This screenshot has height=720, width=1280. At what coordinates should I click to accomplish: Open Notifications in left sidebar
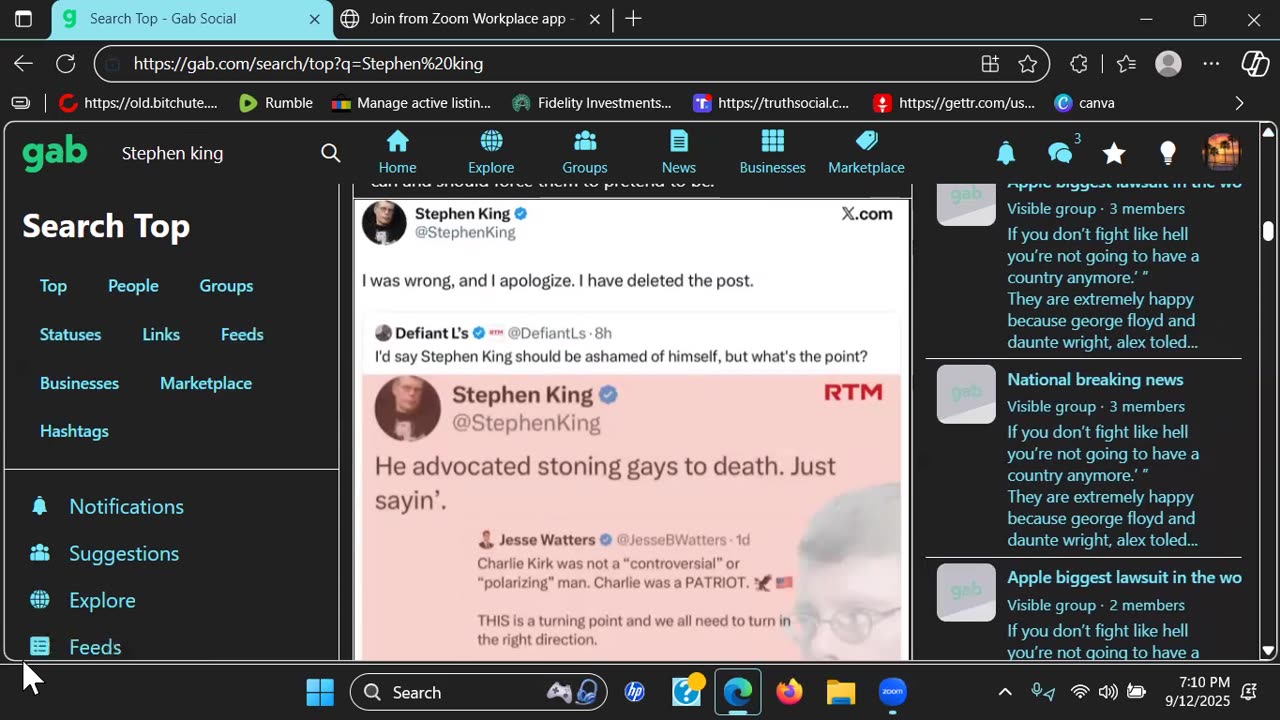[x=107, y=507]
